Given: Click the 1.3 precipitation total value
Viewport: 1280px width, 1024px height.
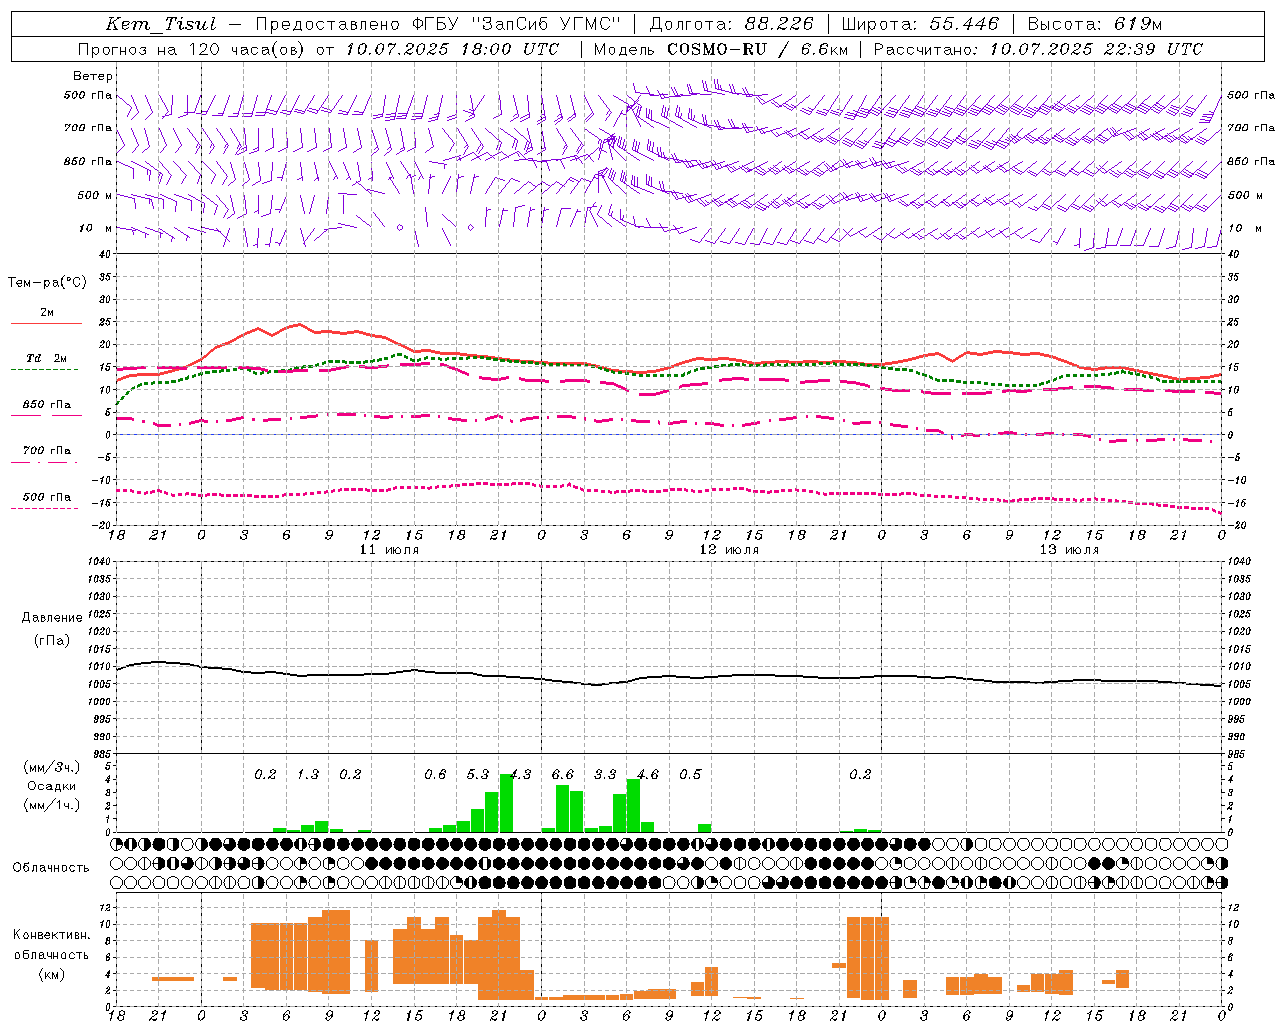Looking at the screenshot, I should (308, 774).
